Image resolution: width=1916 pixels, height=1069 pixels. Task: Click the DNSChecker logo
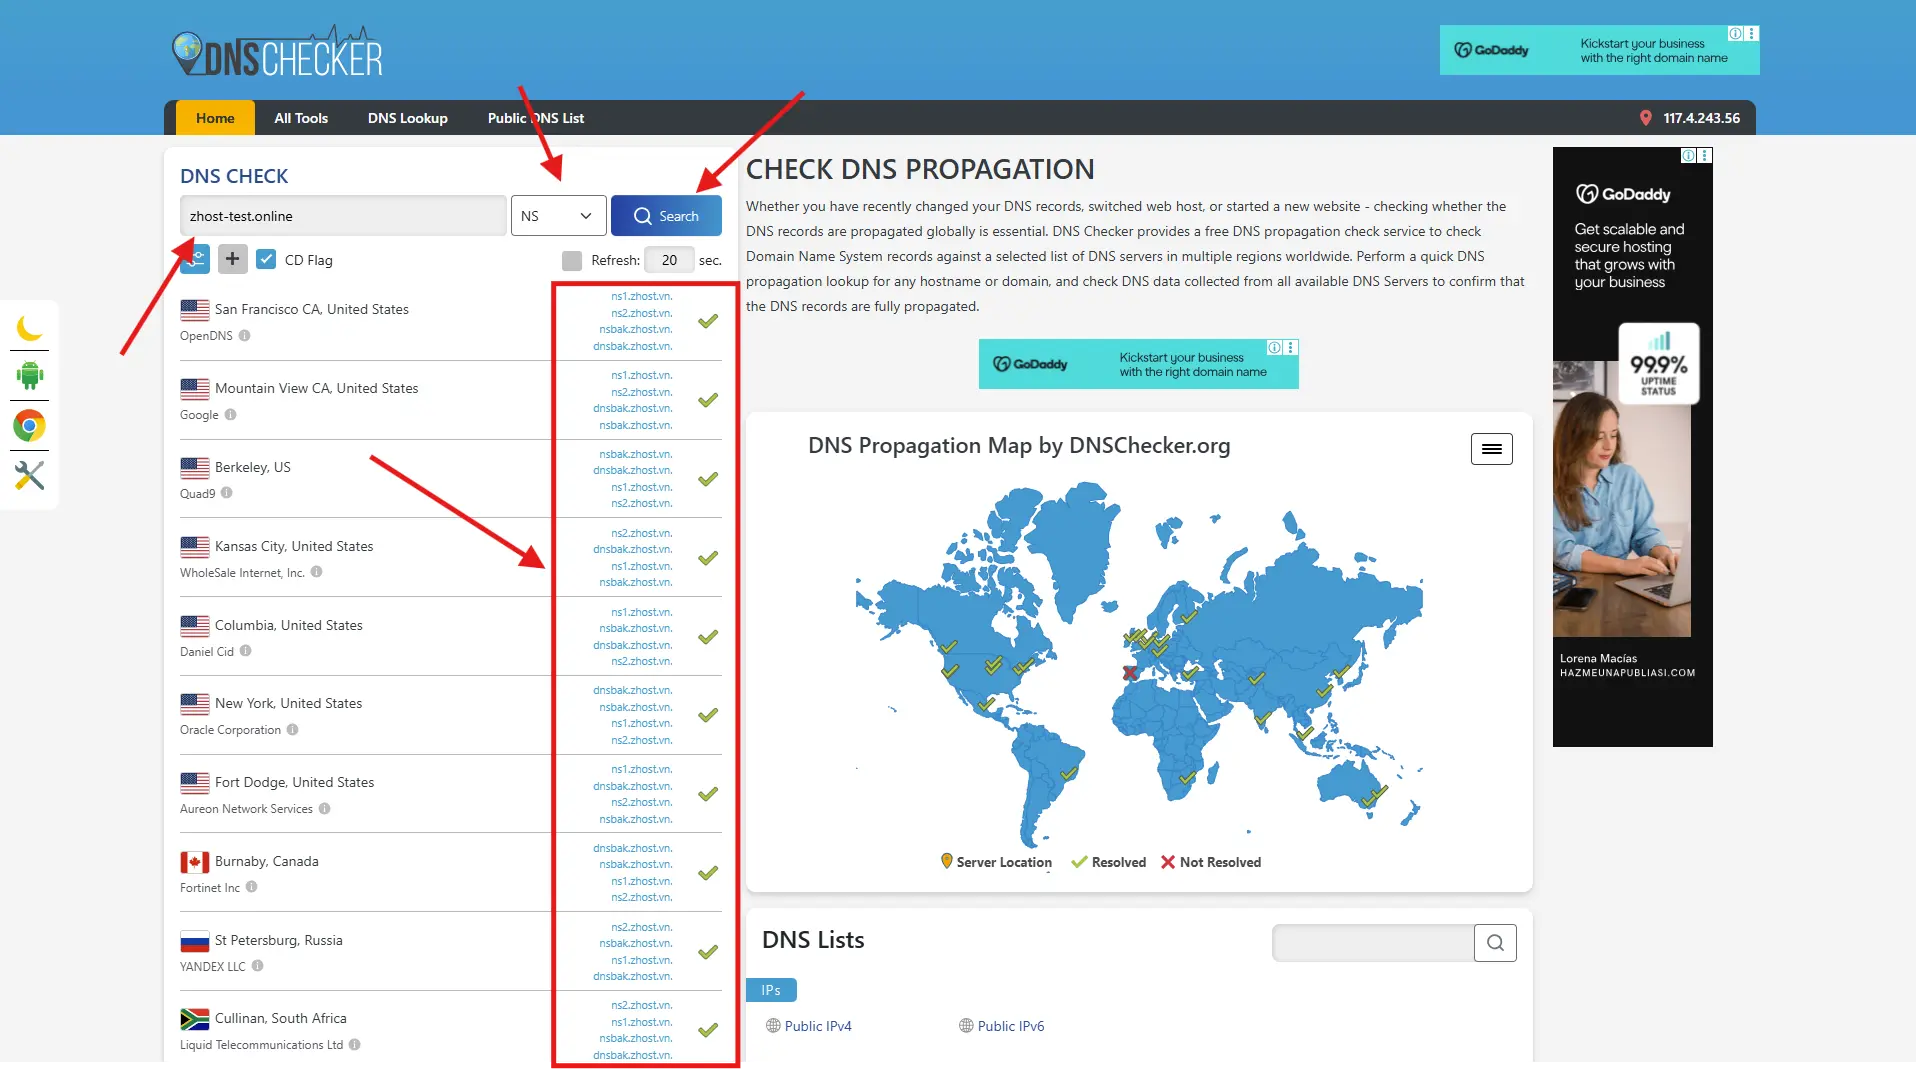pos(277,53)
